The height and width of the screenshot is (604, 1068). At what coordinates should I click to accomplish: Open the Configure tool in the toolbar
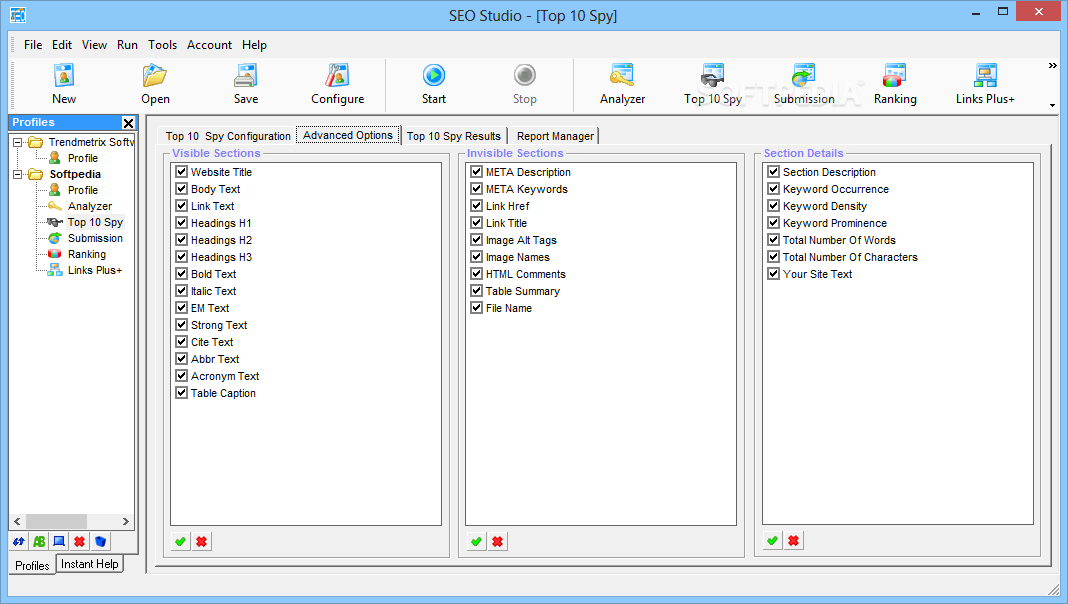[337, 84]
